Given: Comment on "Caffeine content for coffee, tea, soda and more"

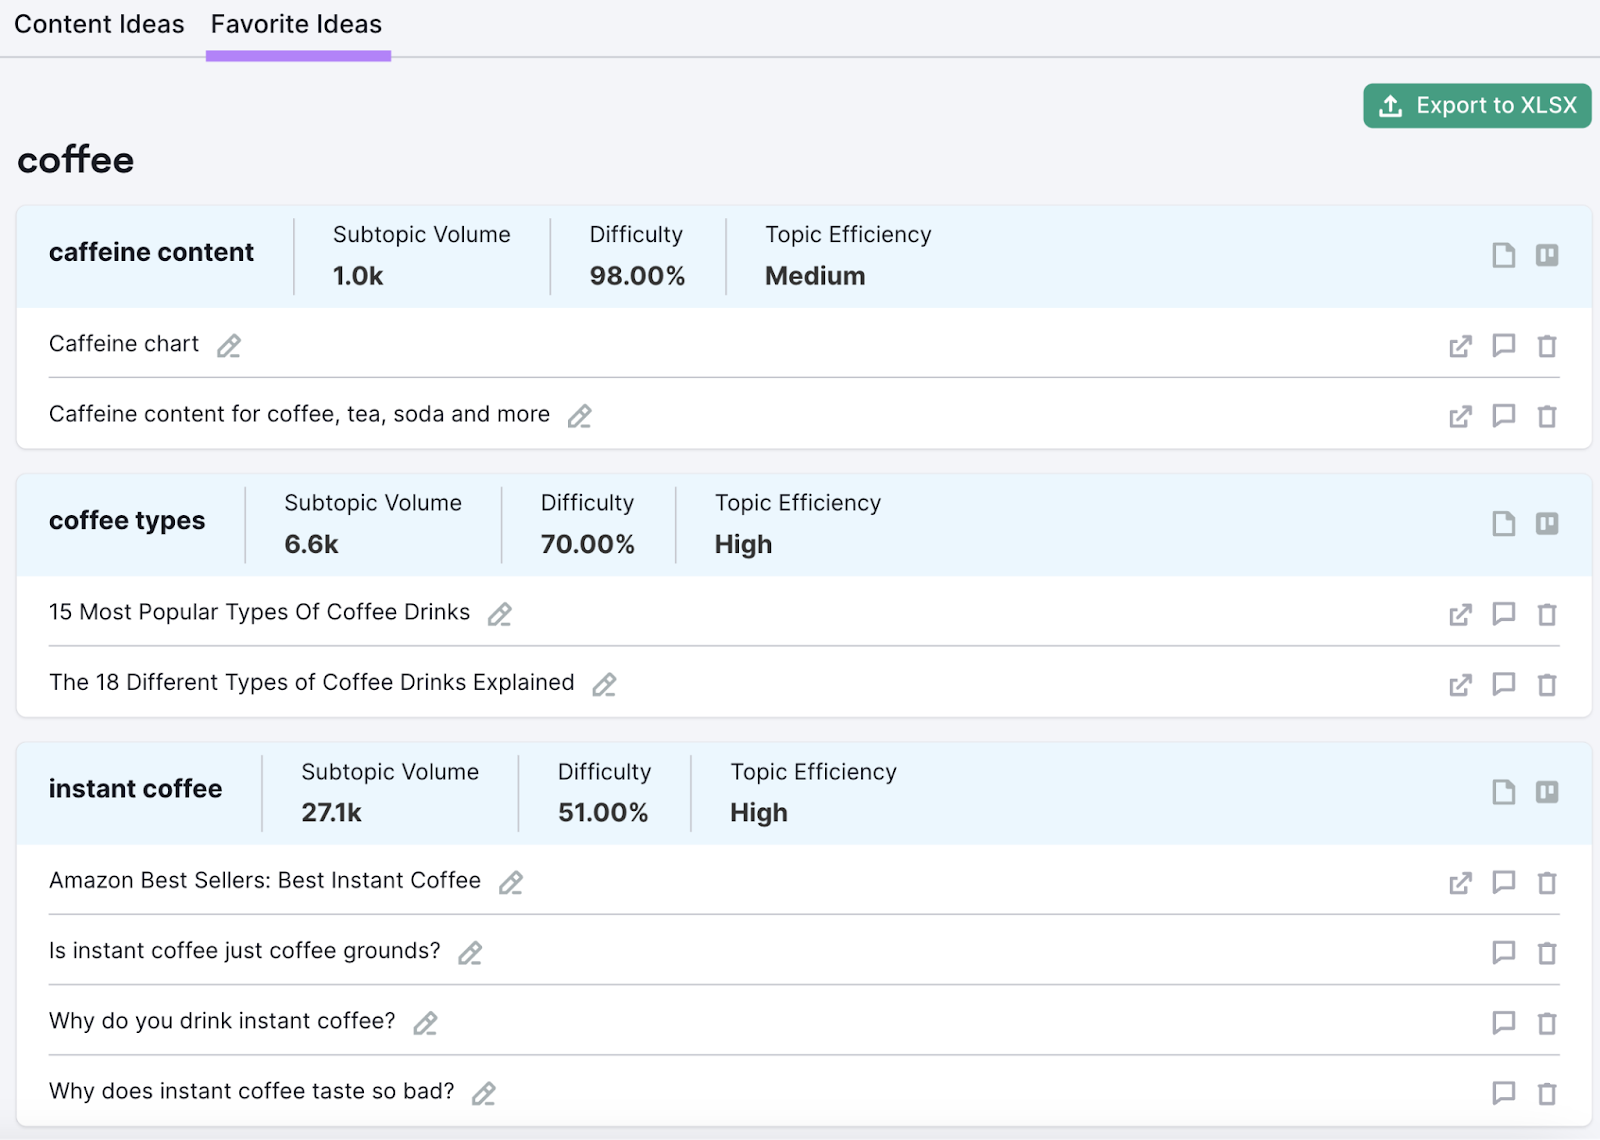Looking at the screenshot, I should (x=1504, y=416).
